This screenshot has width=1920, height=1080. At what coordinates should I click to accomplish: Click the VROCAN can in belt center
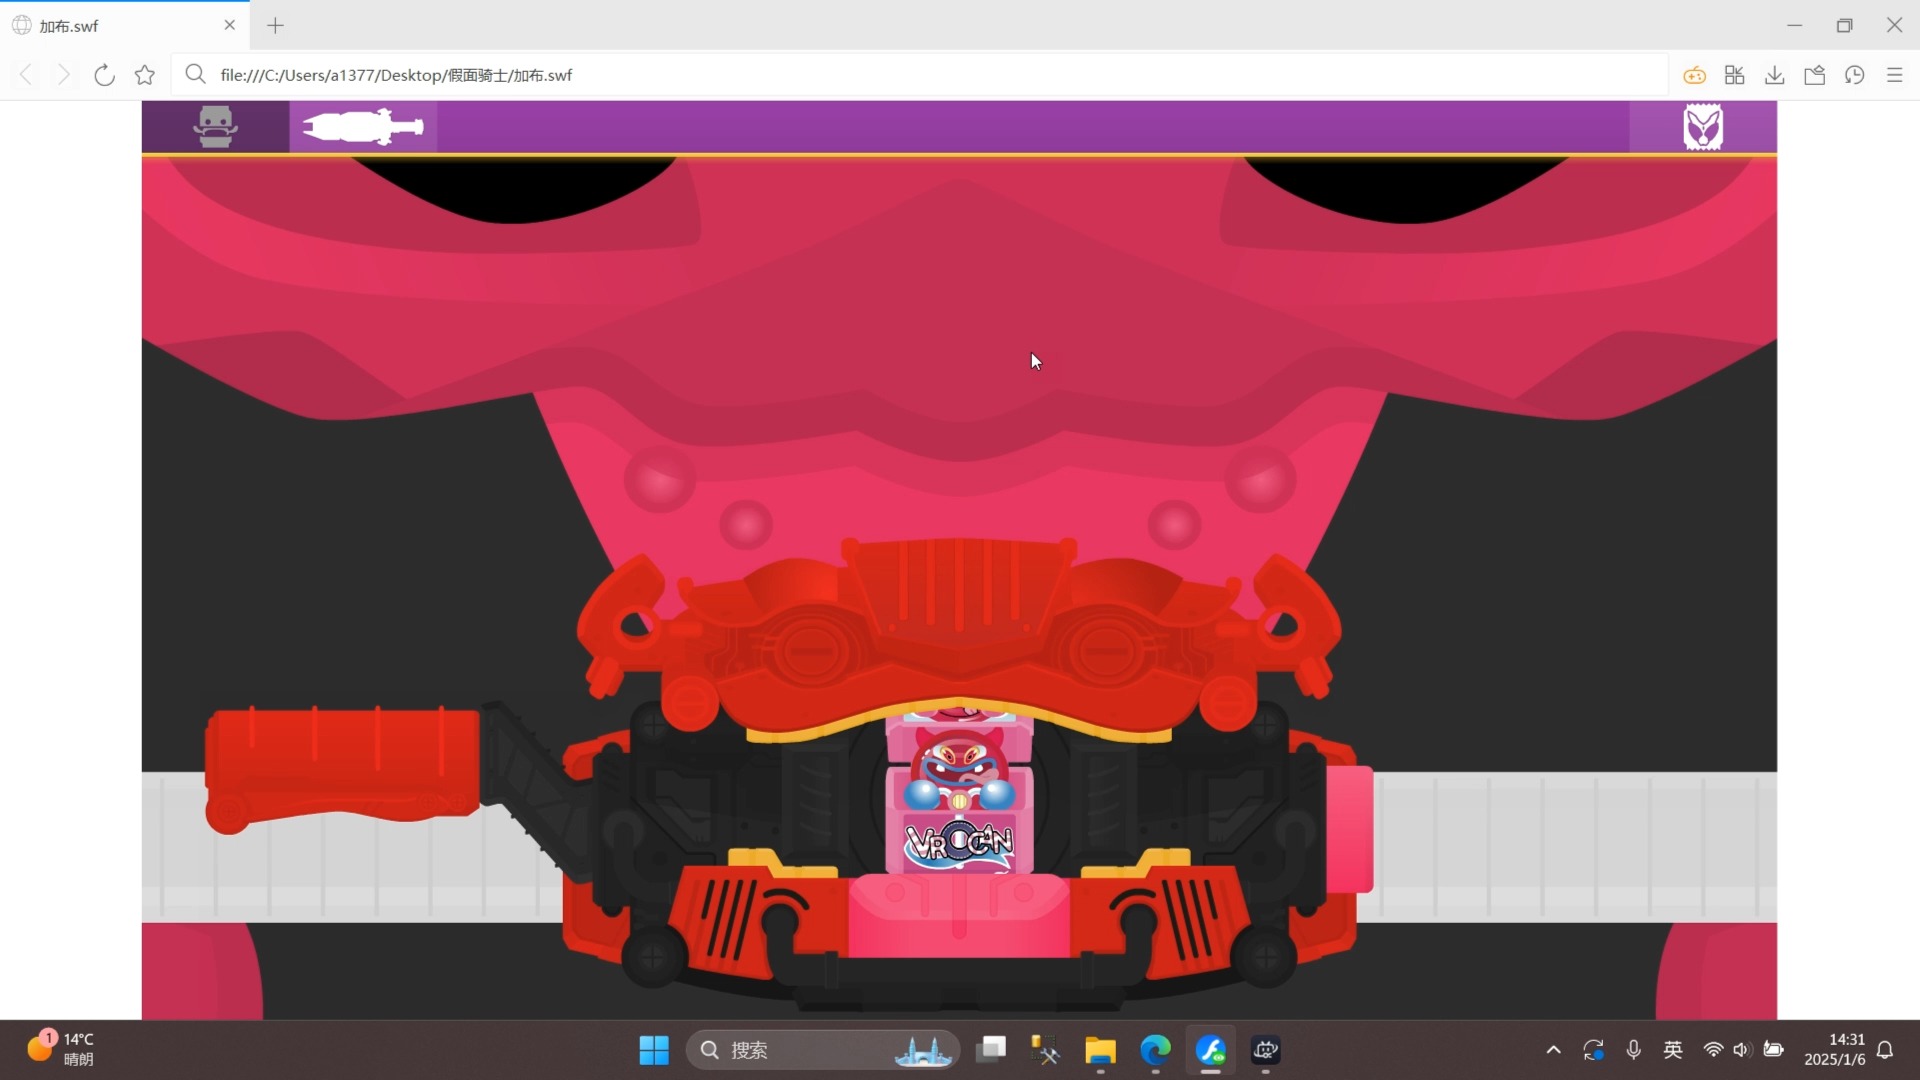pos(959,790)
